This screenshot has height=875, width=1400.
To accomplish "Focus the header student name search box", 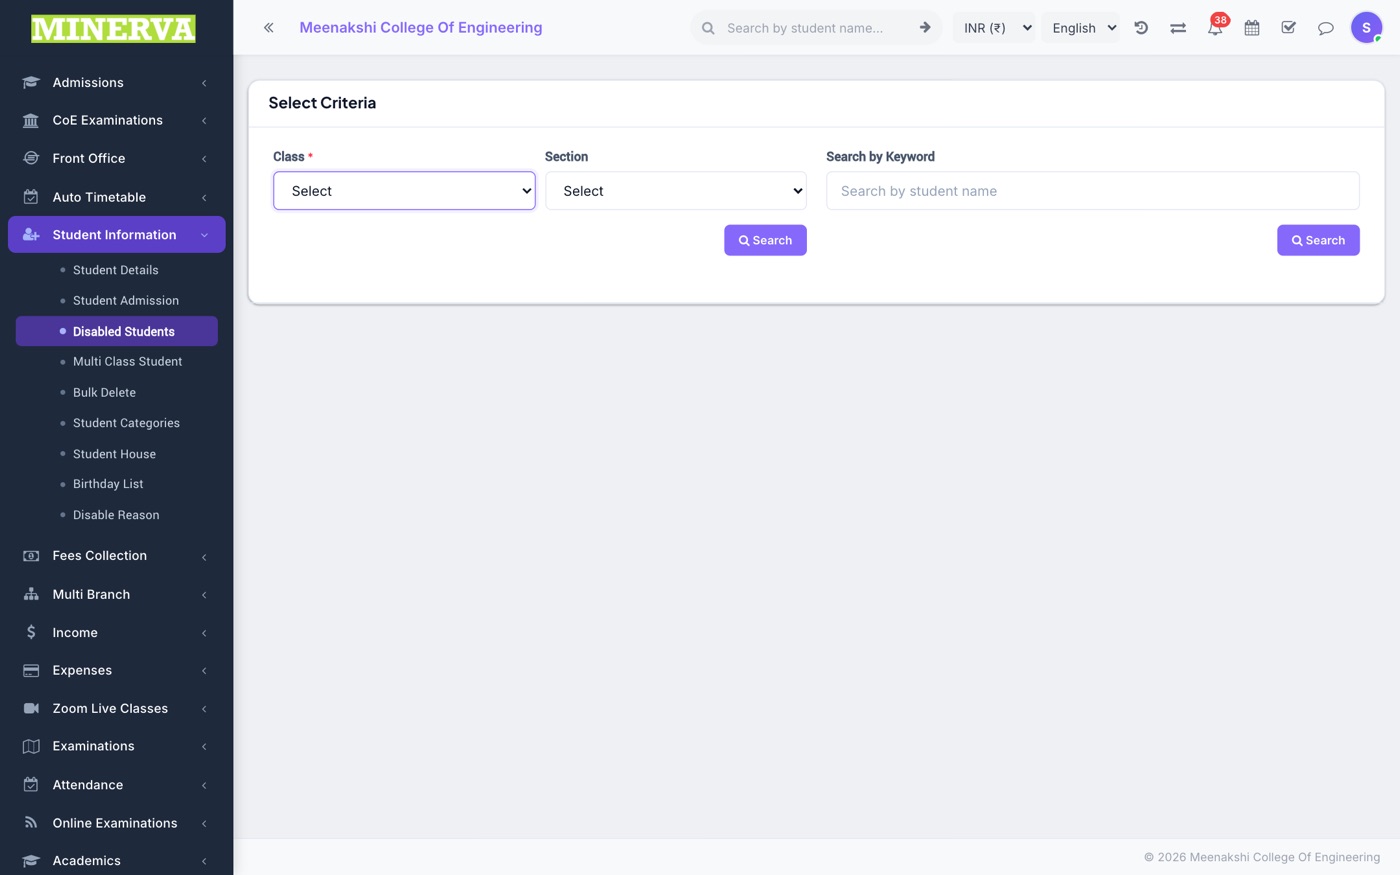I will tap(817, 28).
